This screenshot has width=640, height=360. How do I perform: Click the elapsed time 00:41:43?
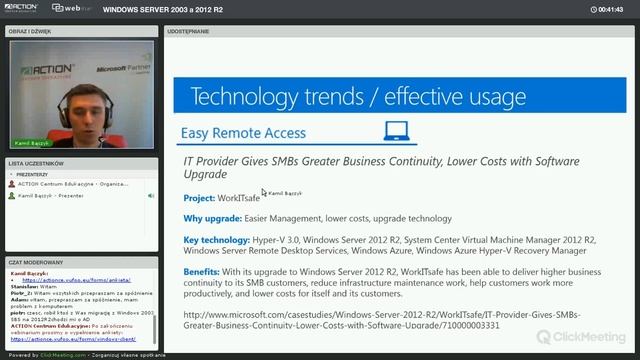pos(611,9)
